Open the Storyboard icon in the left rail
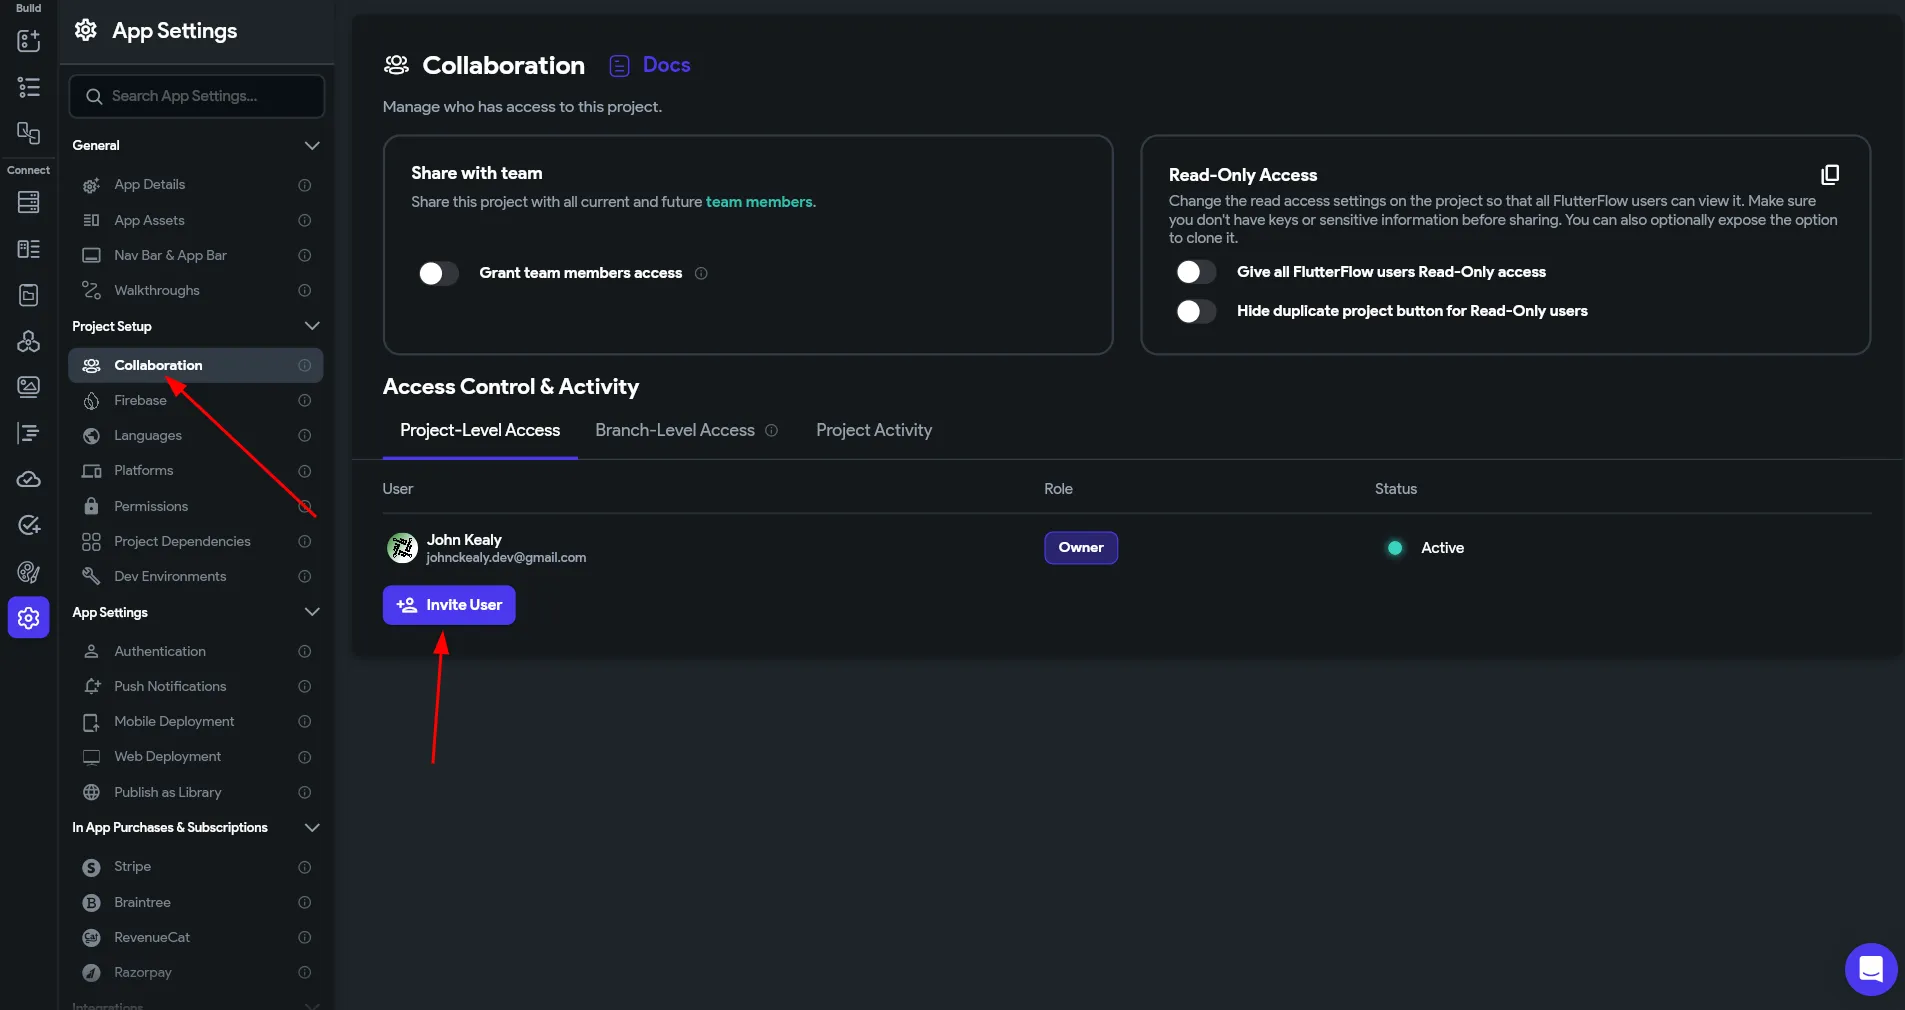Viewport: 1905px width, 1010px height. 29,133
